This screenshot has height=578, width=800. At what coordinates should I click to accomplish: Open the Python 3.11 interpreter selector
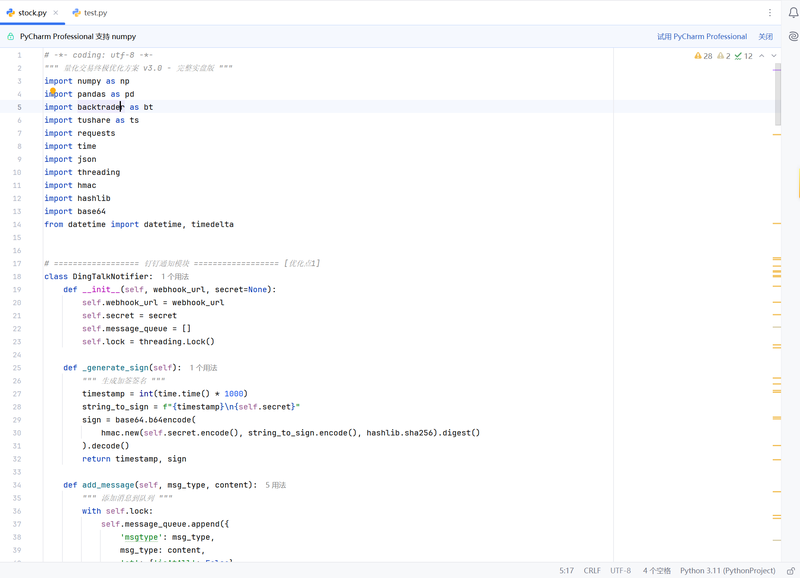[728, 570]
